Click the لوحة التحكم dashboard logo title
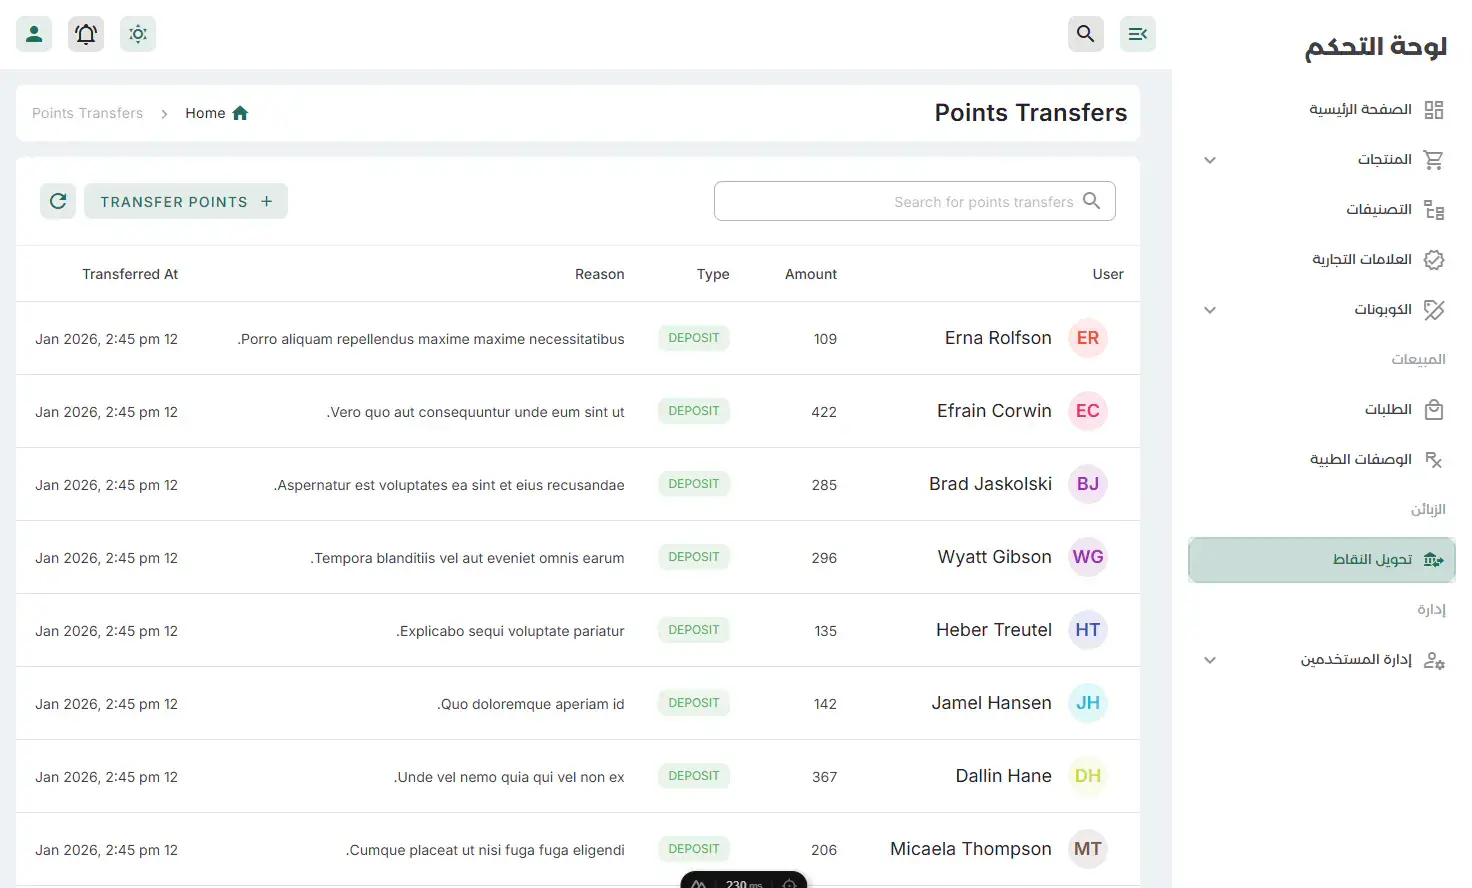This screenshot has height=888, width=1472. click(x=1376, y=47)
